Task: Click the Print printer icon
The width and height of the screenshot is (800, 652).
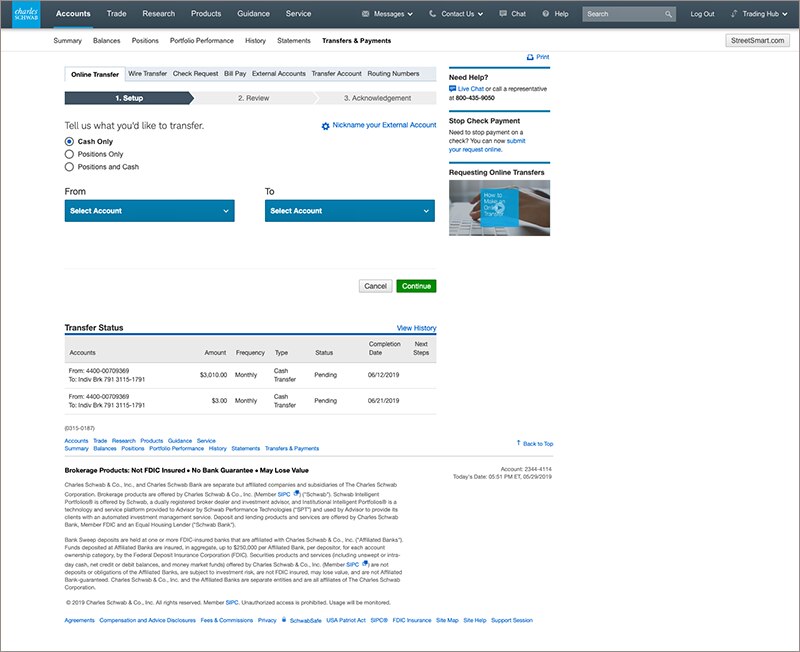Action: (530, 57)
